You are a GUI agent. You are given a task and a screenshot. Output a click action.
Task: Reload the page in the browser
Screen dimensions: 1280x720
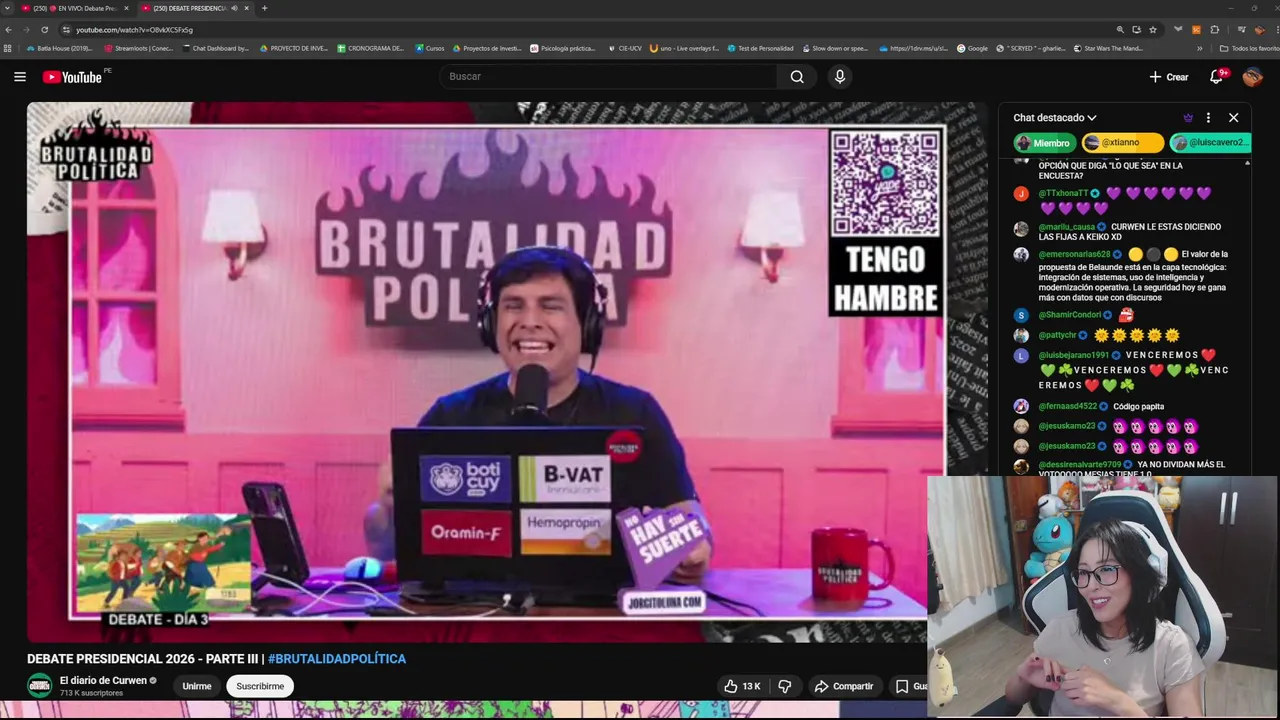click(x=44, y=30)
